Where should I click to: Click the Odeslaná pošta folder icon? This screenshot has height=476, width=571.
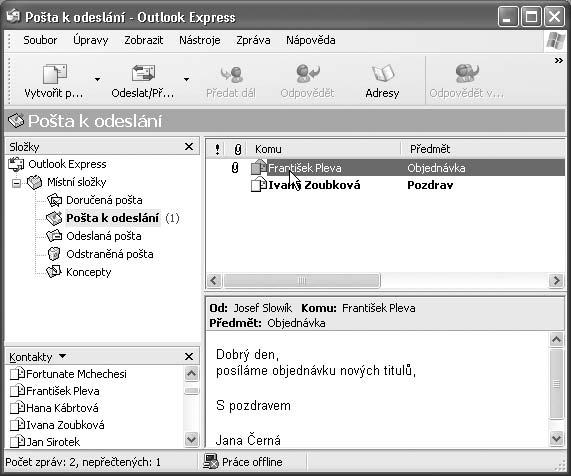[54, 236]
